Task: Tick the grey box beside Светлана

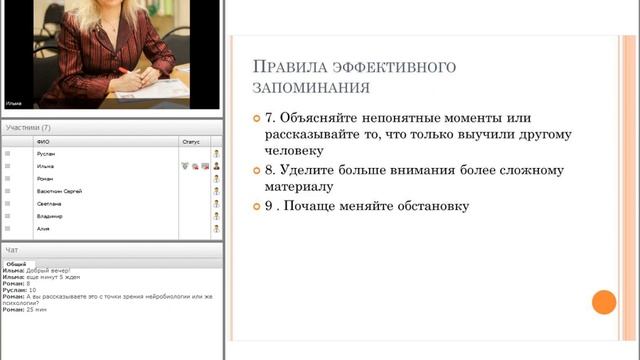Action: click(7, 203)
